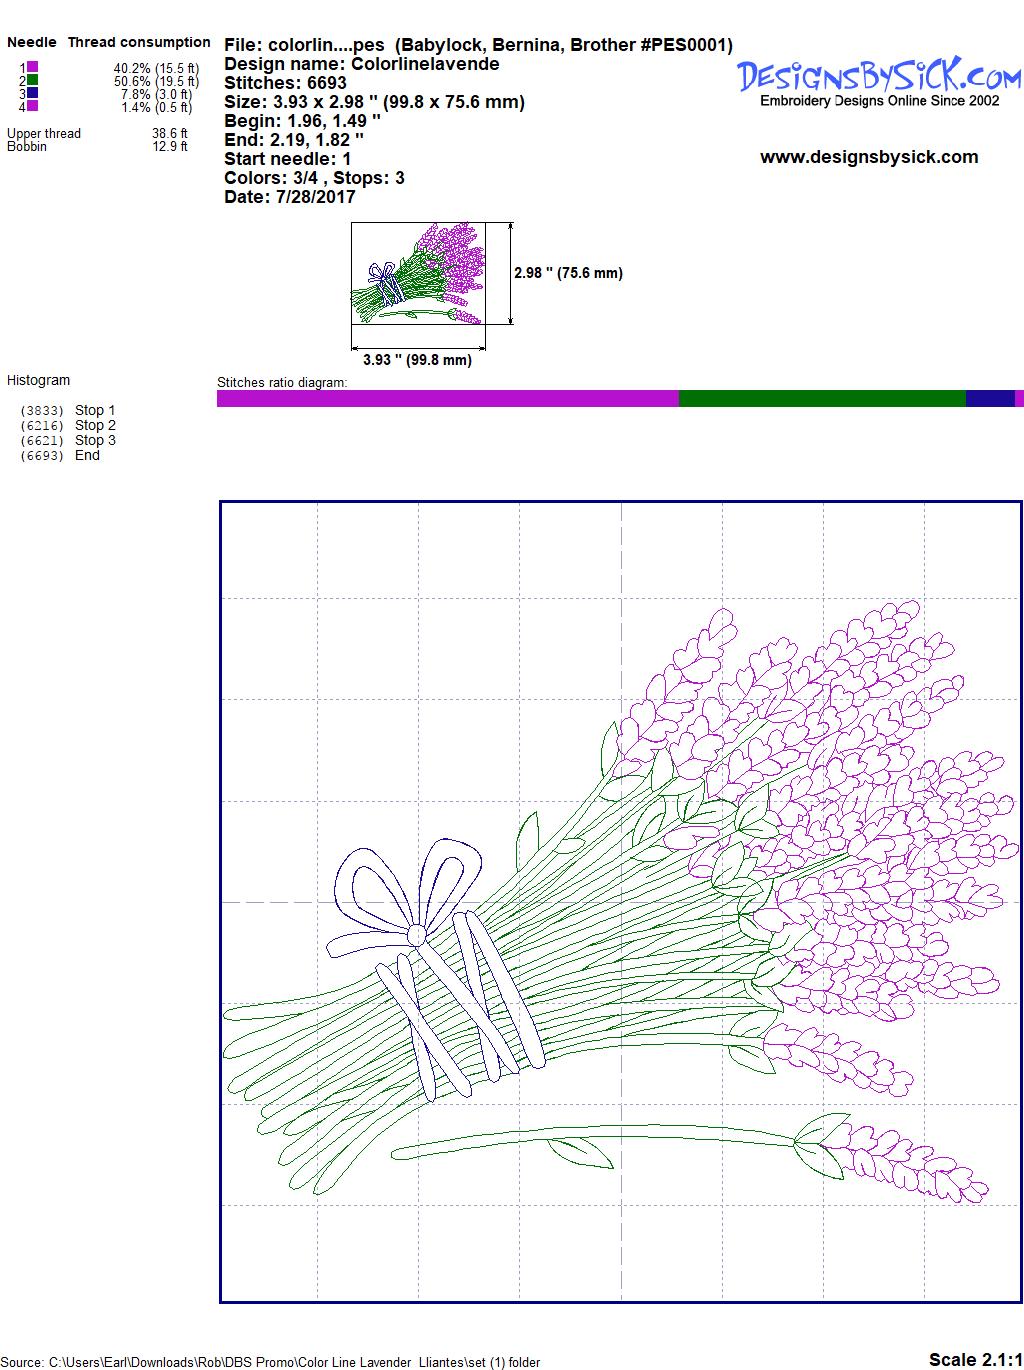Click the Source file path text
Image resolution: width=1024 pixels, height=1370 pixels.
(270, 1362)
